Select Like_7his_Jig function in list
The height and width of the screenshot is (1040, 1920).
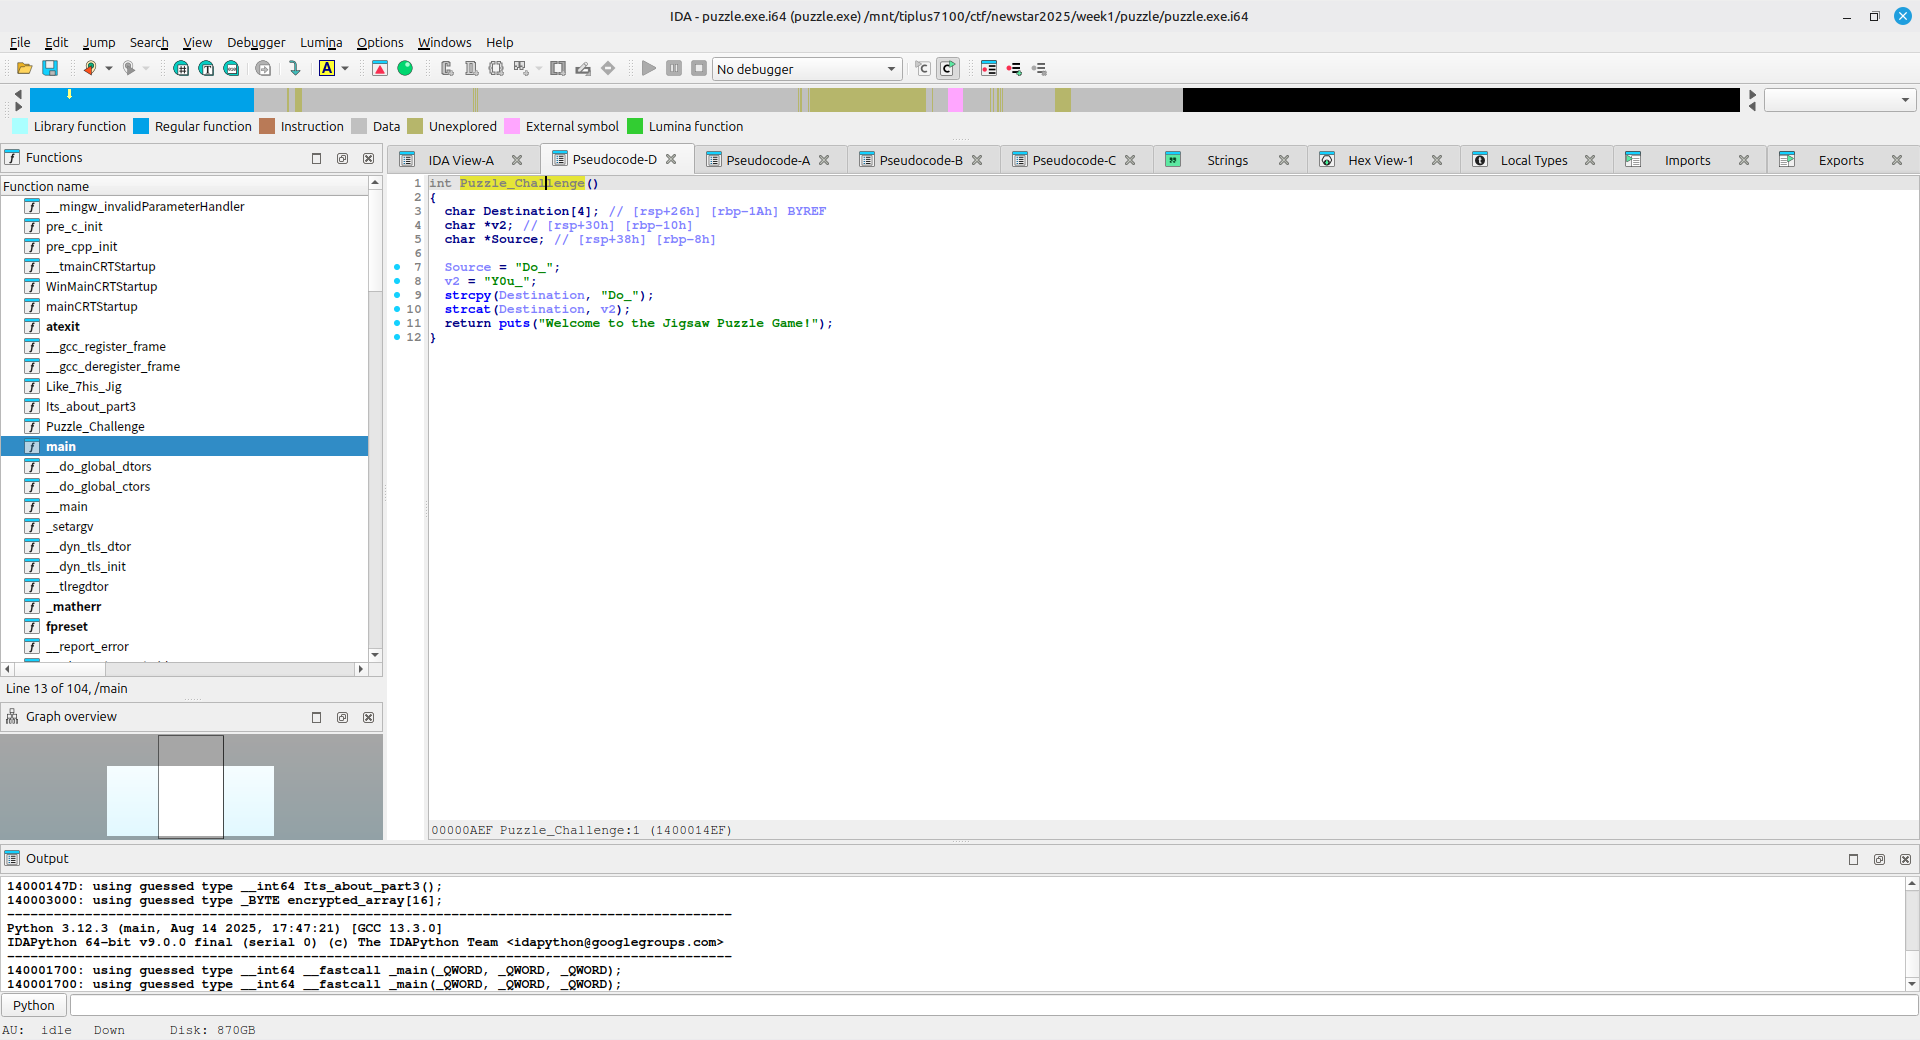tap(83, 386)
